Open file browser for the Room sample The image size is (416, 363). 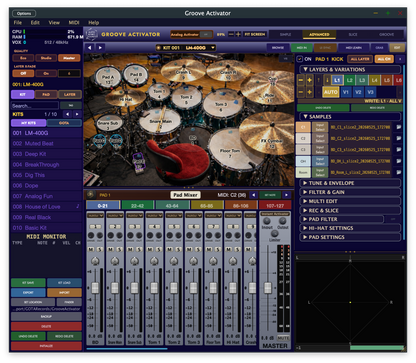(398, 172)
